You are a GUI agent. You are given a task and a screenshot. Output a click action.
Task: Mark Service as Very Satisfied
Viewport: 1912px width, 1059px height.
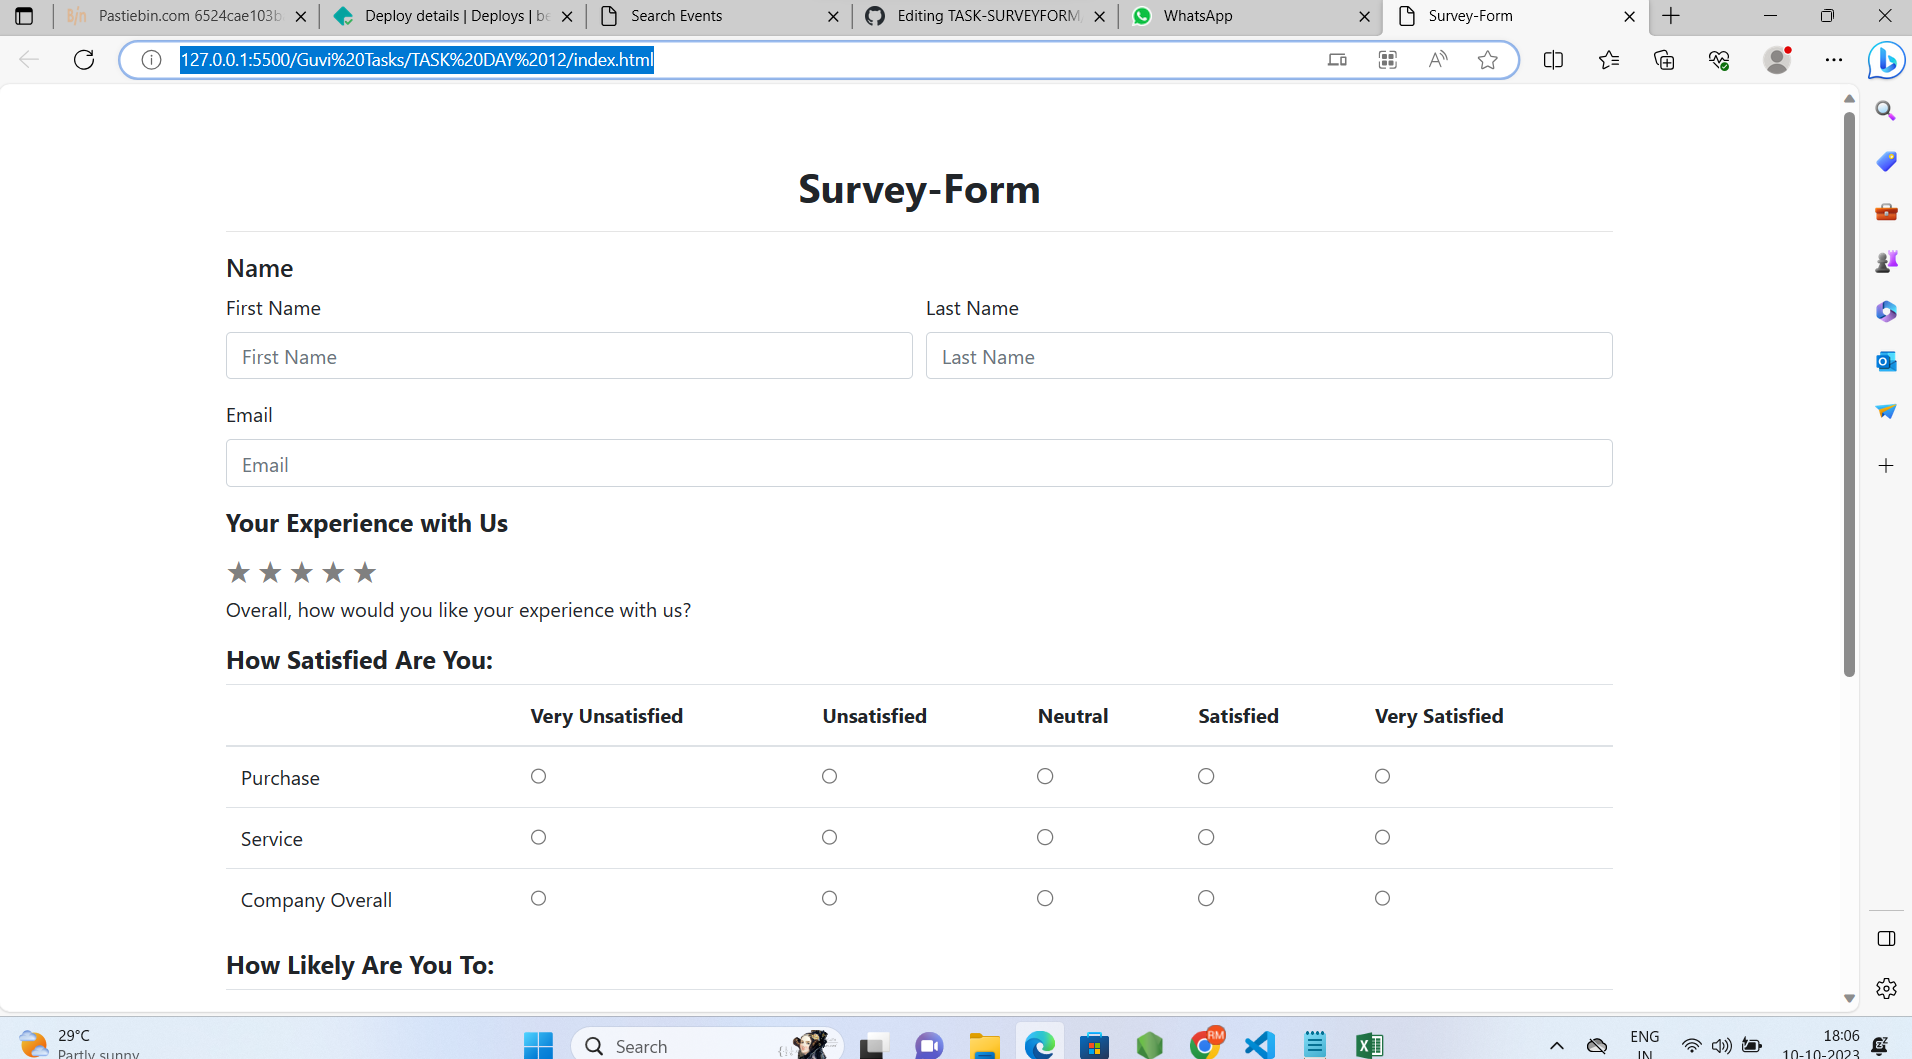[1382, 837]
